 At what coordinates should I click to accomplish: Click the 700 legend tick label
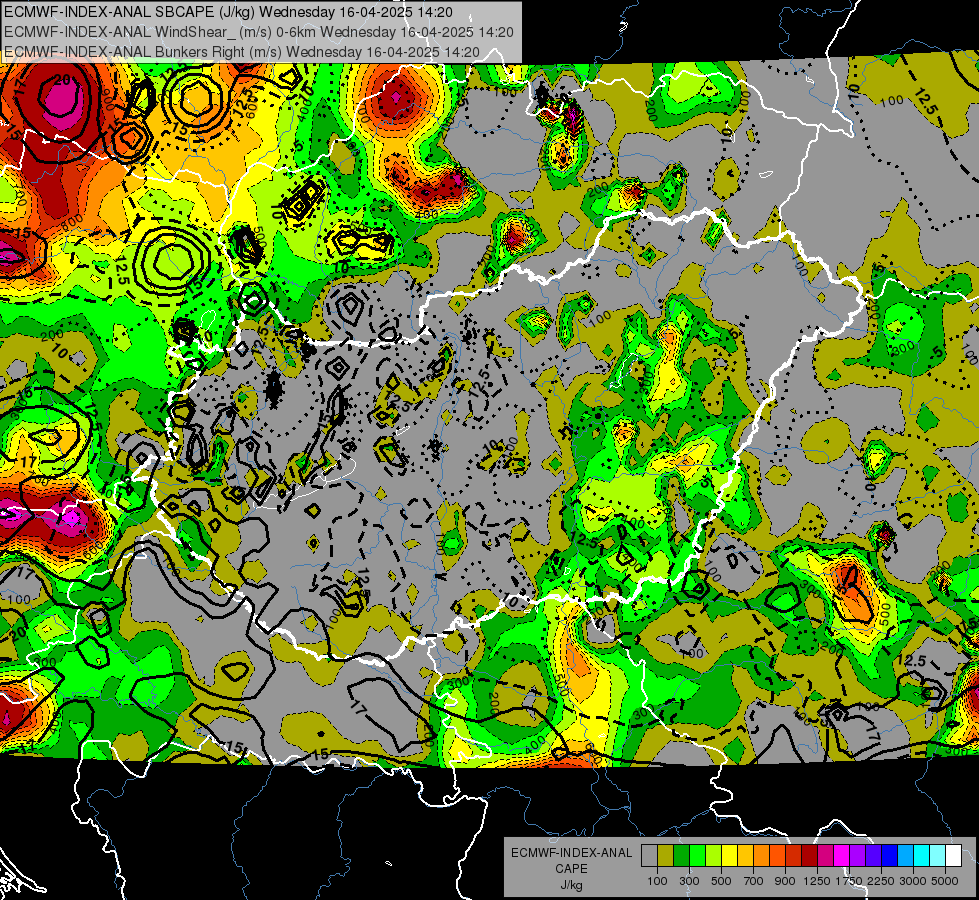click(754, 881)
